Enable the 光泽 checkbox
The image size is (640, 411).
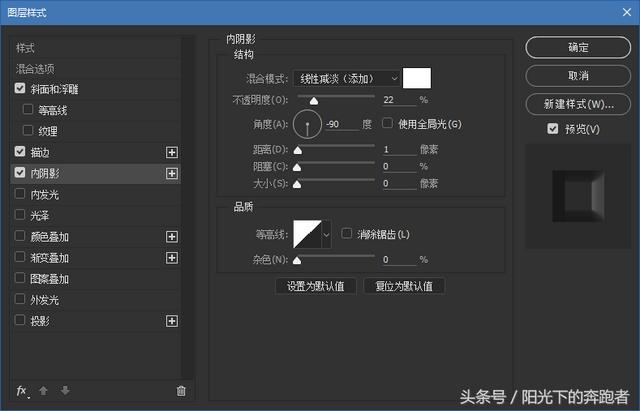20,214
